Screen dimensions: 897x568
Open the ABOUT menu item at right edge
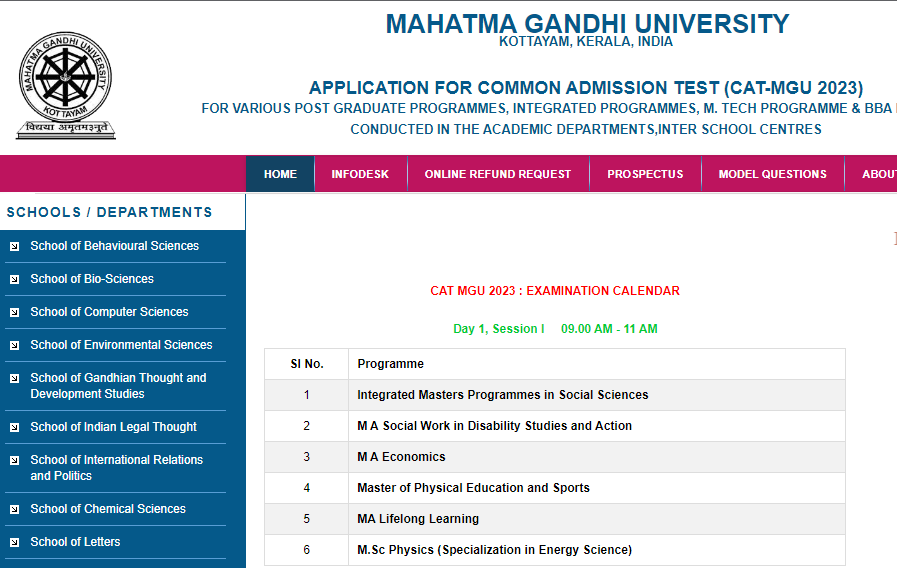(871, 174)
